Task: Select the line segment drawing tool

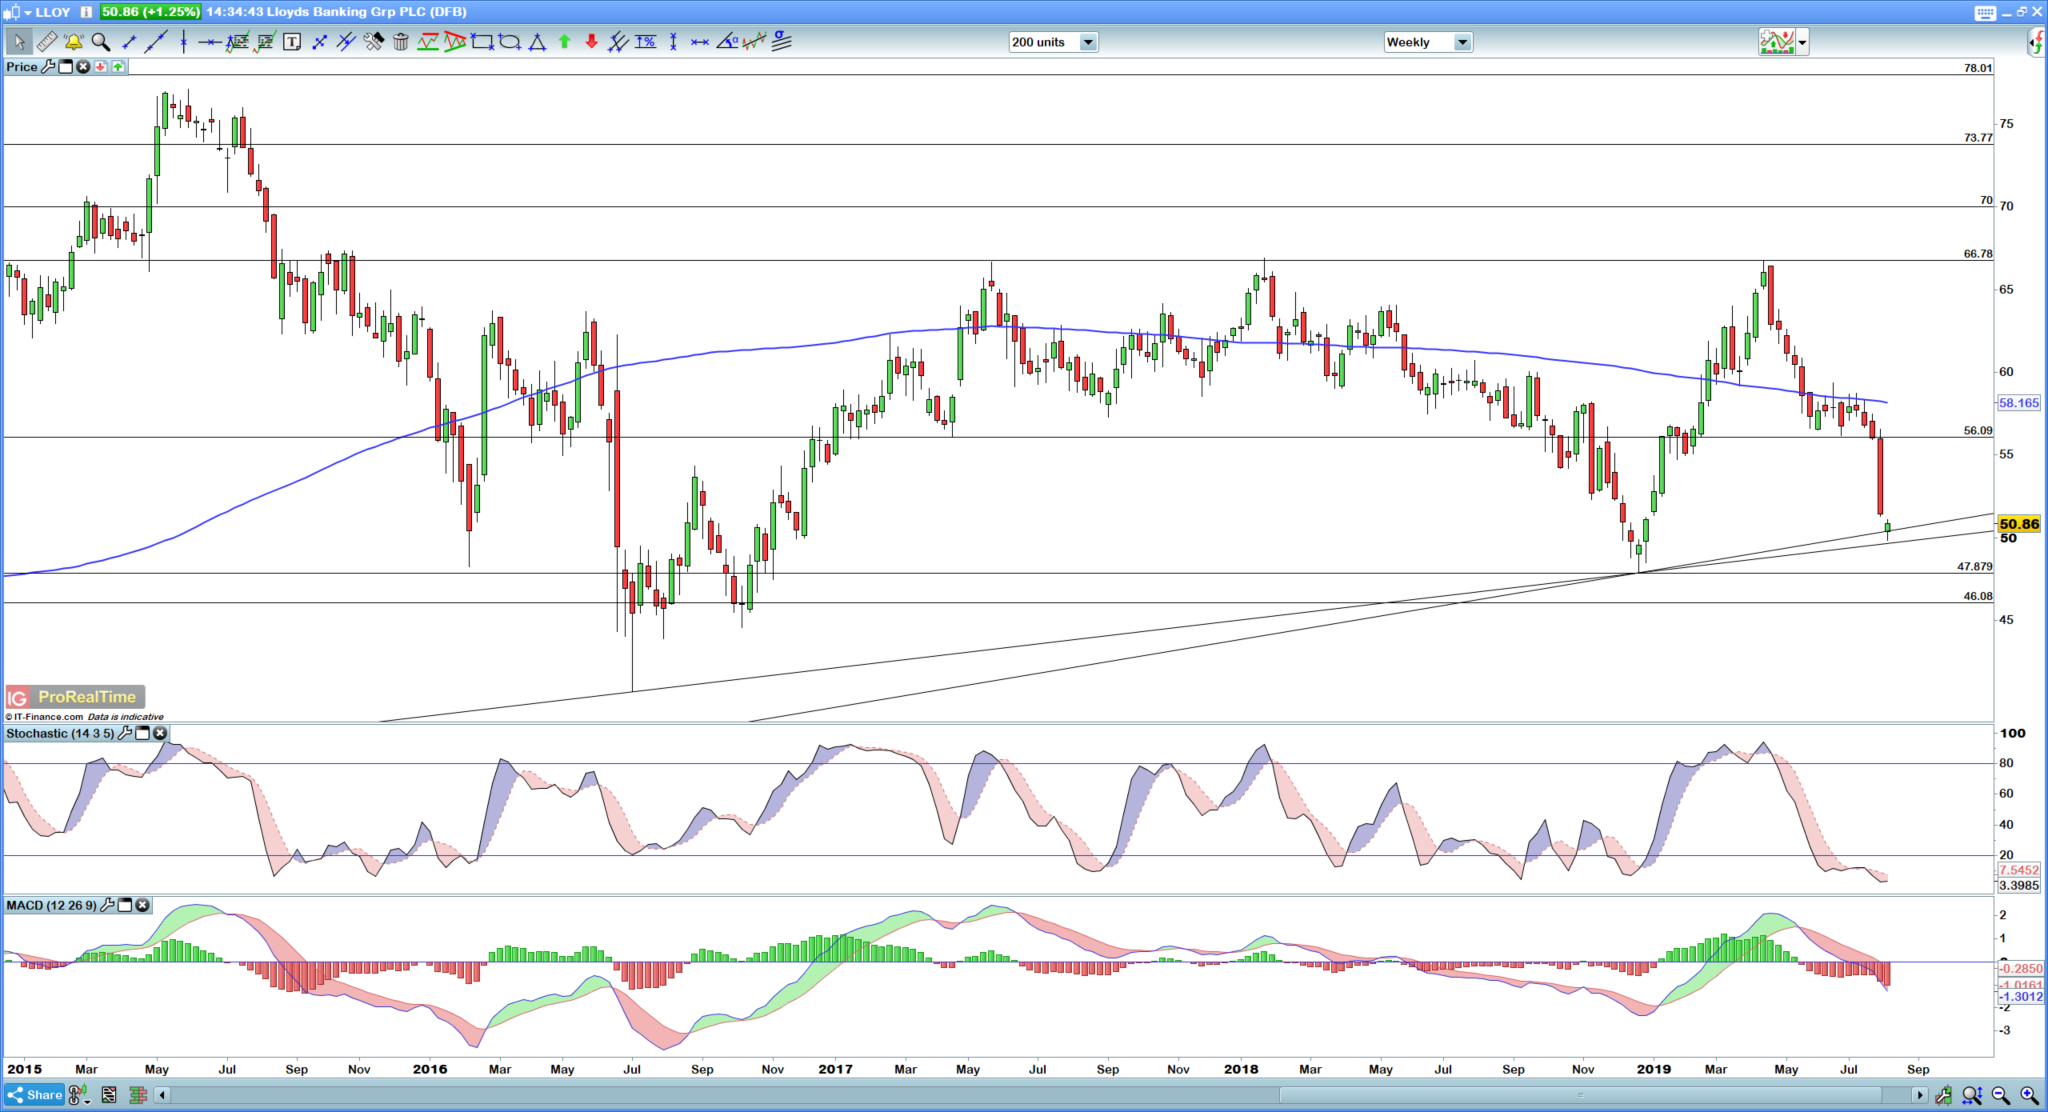Action: point(129,42)
